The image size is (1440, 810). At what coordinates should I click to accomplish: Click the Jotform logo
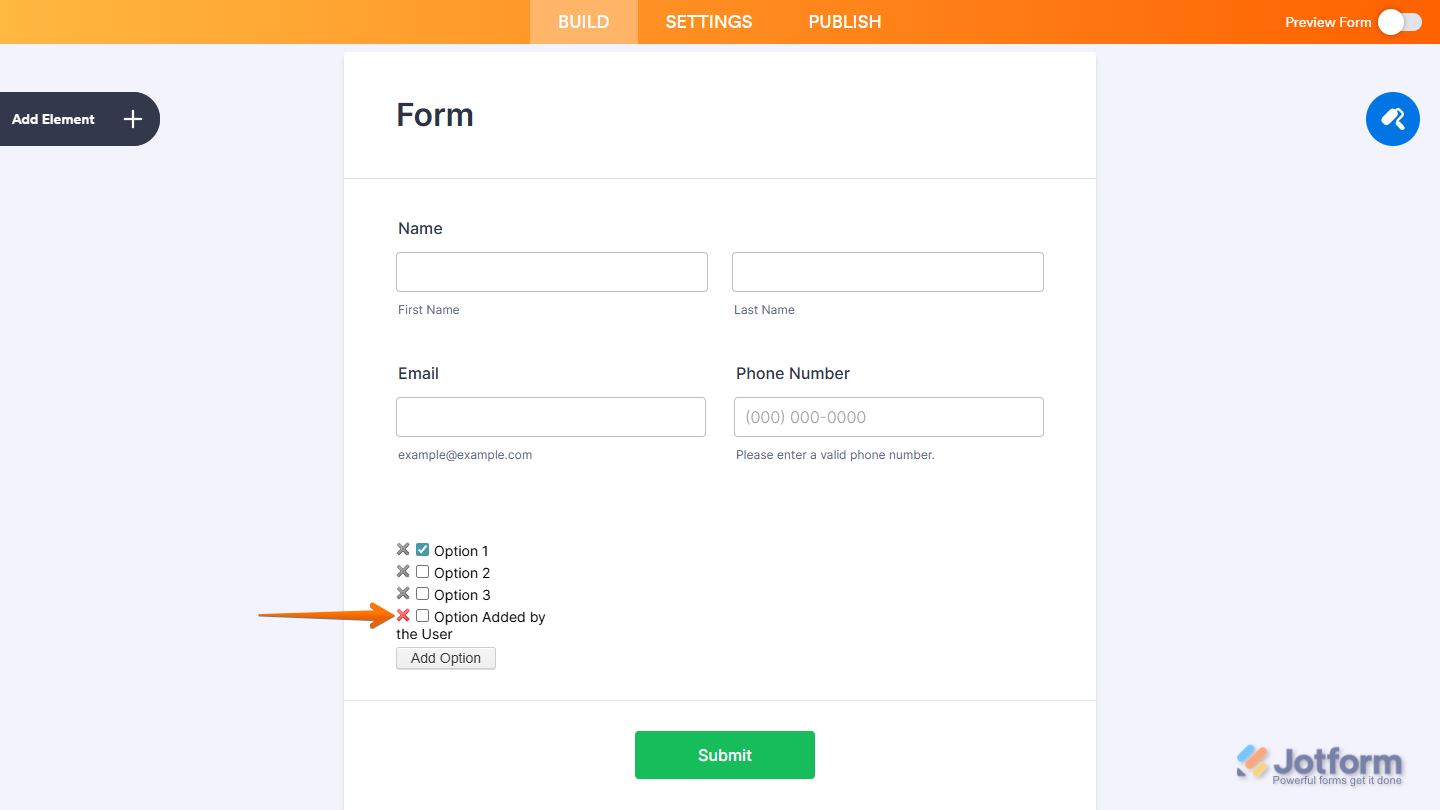click(x=1322, y=762)
